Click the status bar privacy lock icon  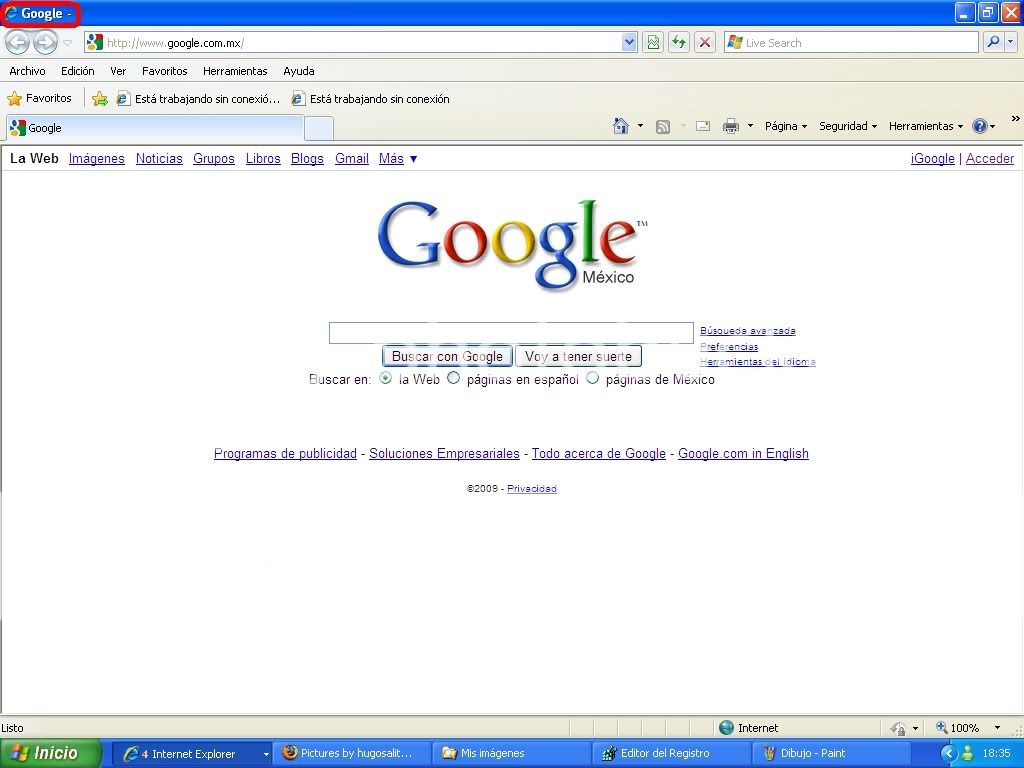pyautogui.click(x=899, y=728)
